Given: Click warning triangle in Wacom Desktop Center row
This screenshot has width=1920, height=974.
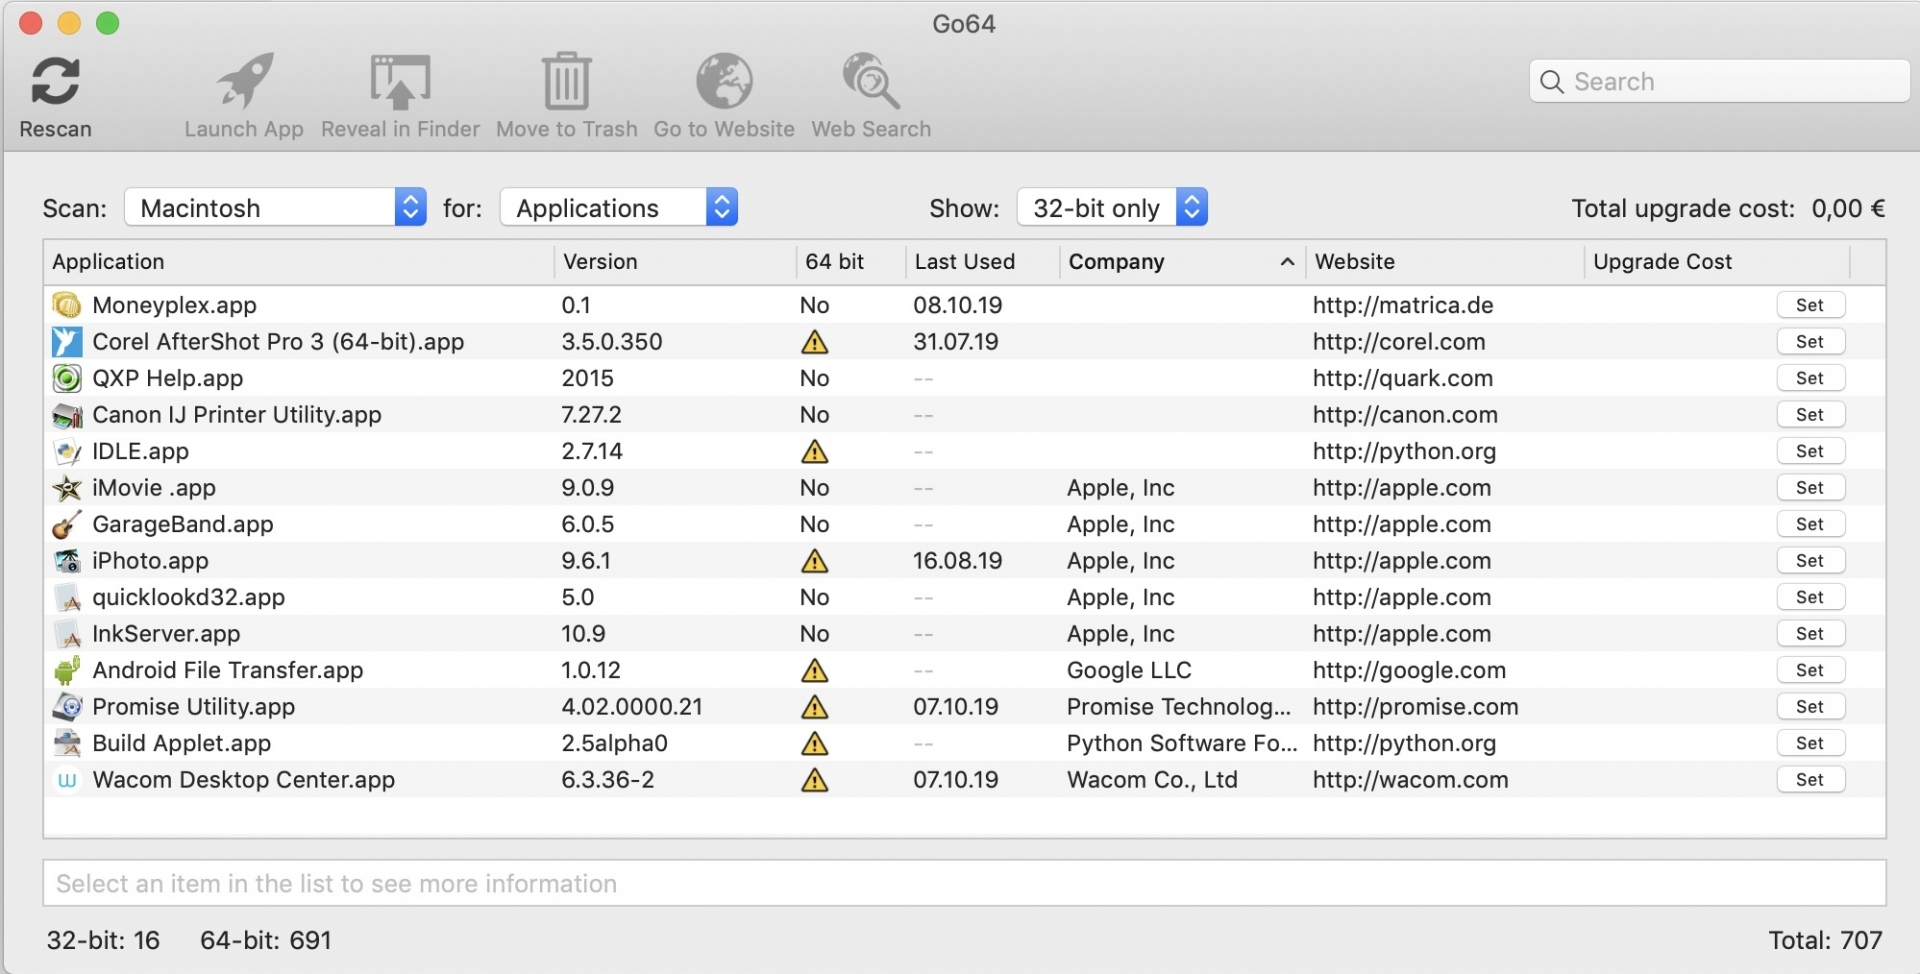Looking at the screenshot, I should pyautogui.click(x=815, y=781).
